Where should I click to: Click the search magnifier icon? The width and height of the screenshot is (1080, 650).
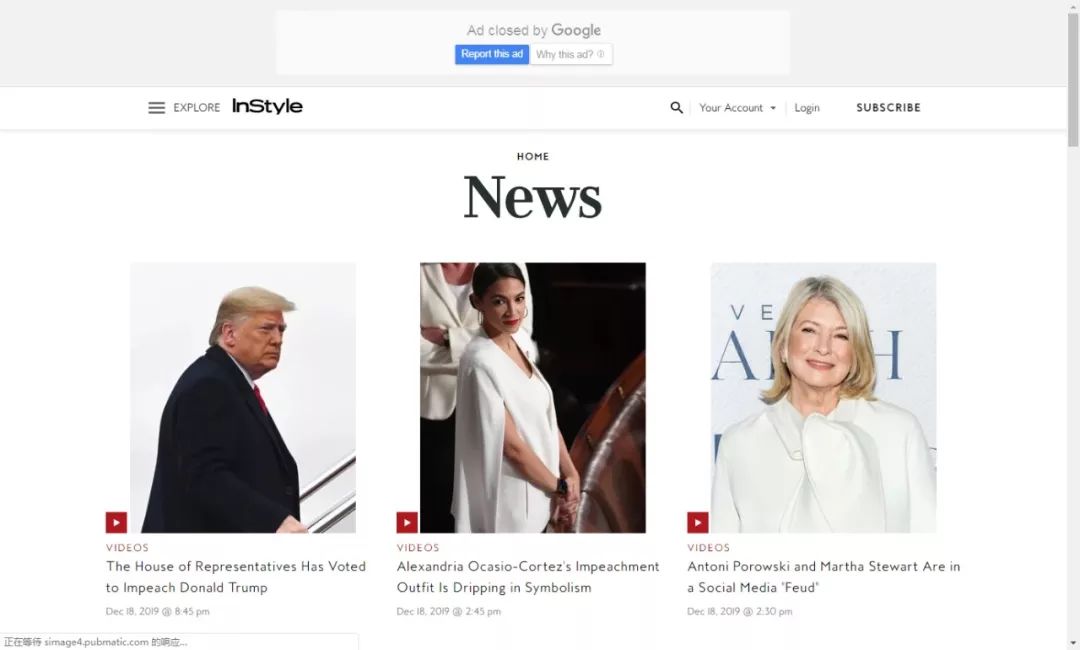point(676,108)
